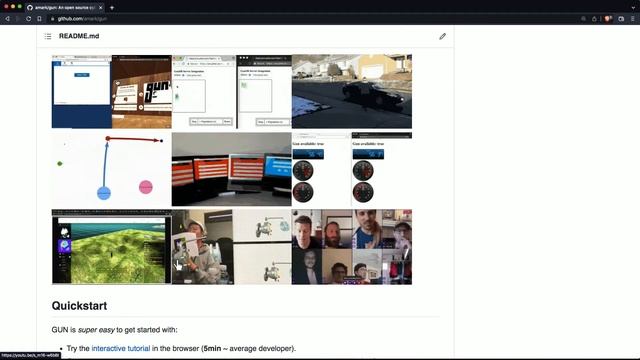Screen dimensions: 640x360
Task: Open the man with white helmet thumbnail
Action: click(x=203, y=247)
